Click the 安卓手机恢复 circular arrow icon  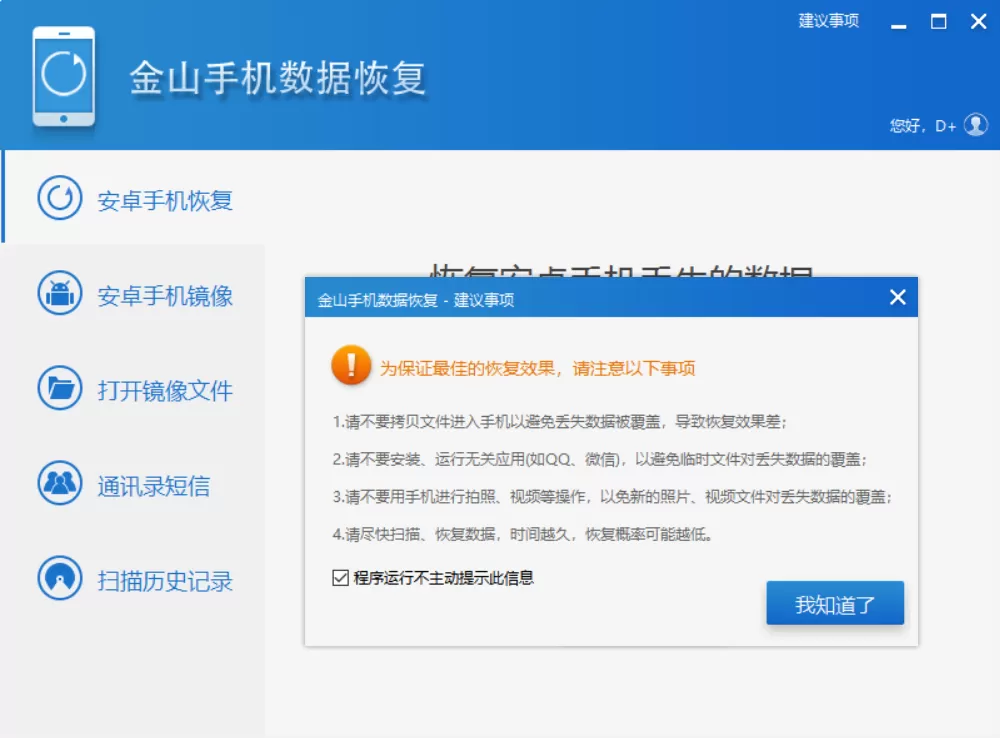click(60, 198)
